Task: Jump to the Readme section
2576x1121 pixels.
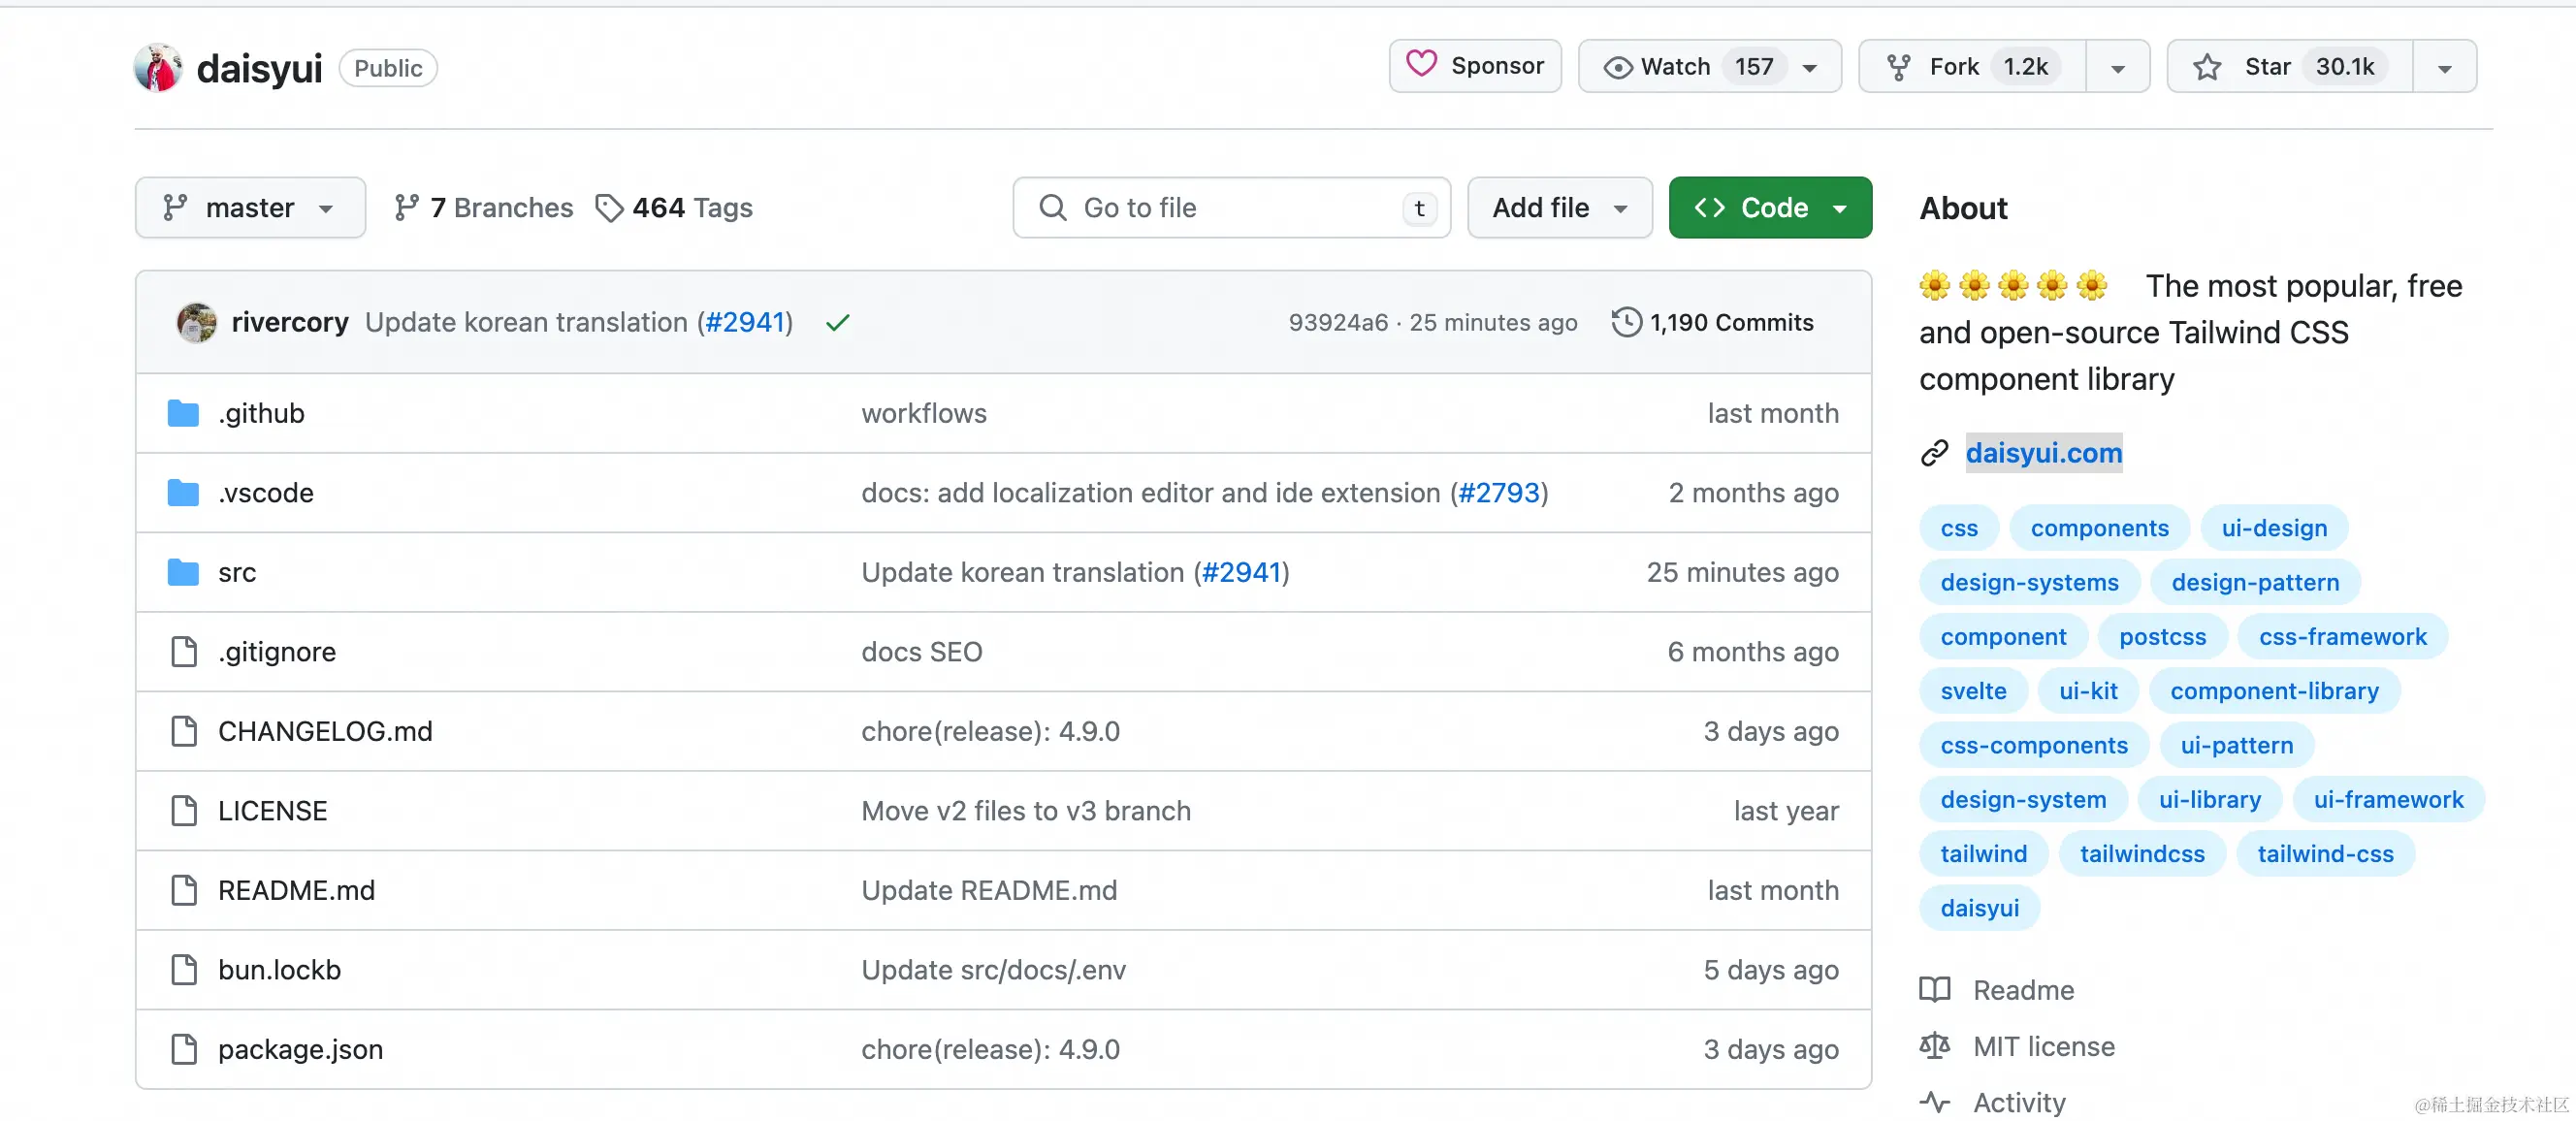Action: pyautogui.click(x=2022, y=990)
